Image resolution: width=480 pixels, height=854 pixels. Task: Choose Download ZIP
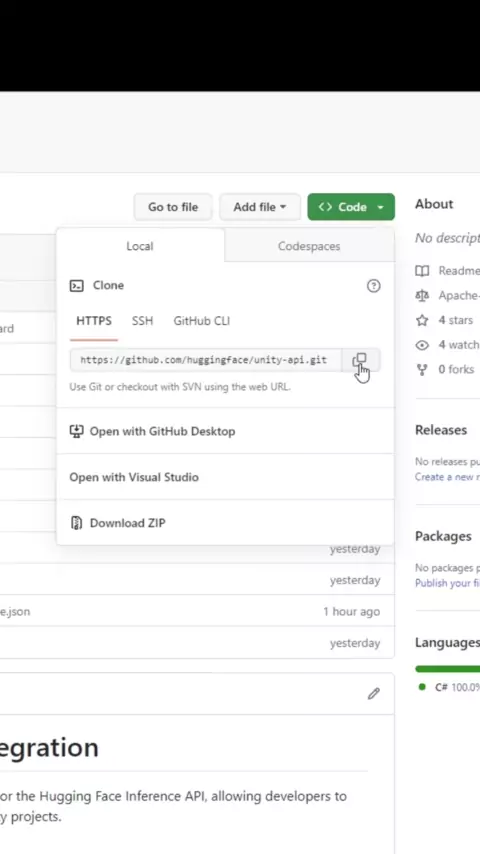point(225,523)
